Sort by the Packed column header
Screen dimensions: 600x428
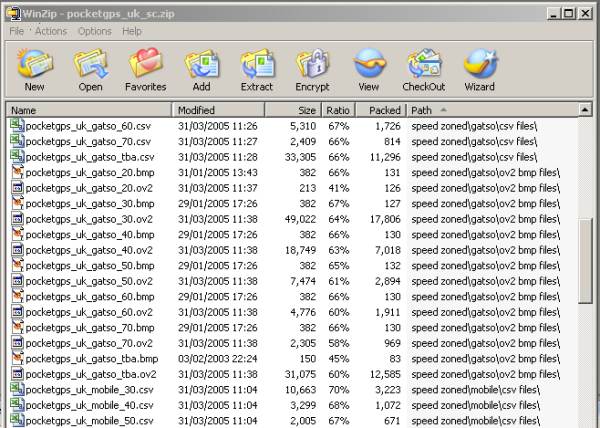(381, 110)
